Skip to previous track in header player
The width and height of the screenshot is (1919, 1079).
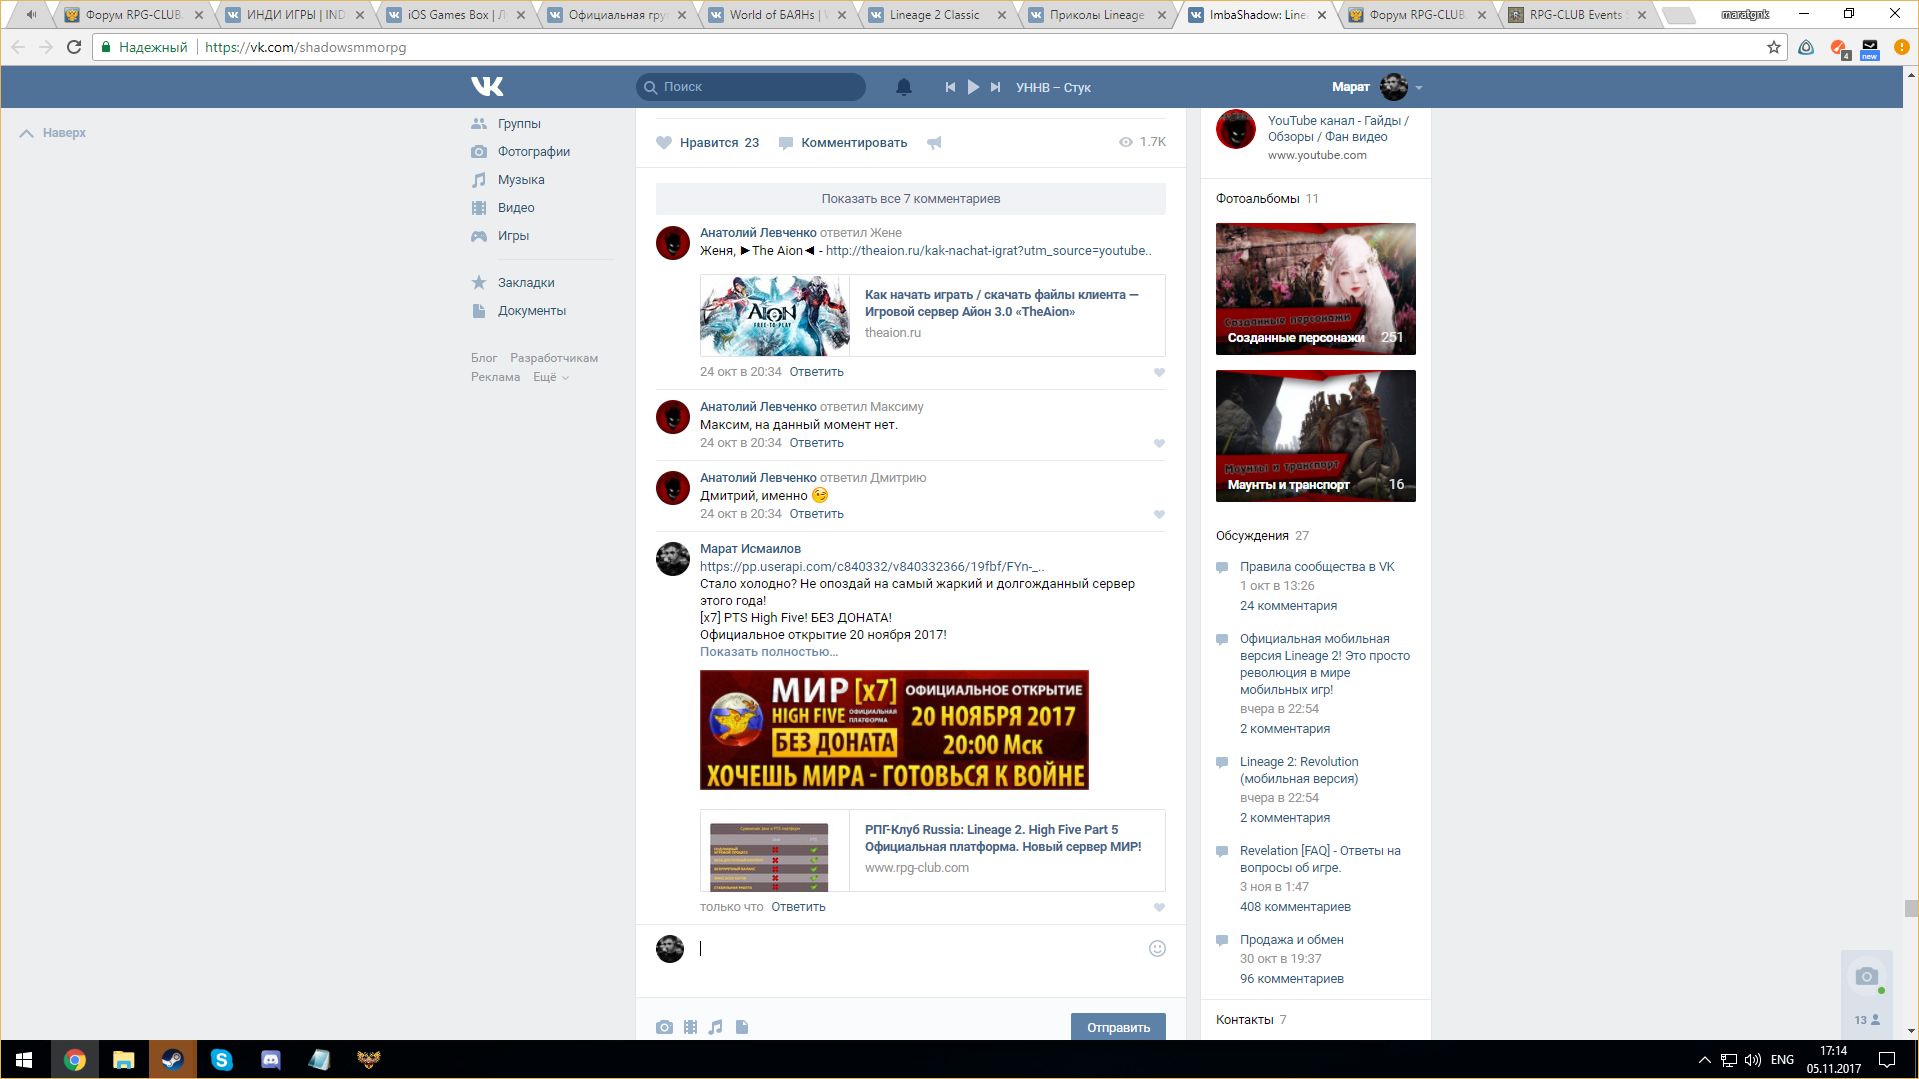pyautogui.click(x=950, y=87)
